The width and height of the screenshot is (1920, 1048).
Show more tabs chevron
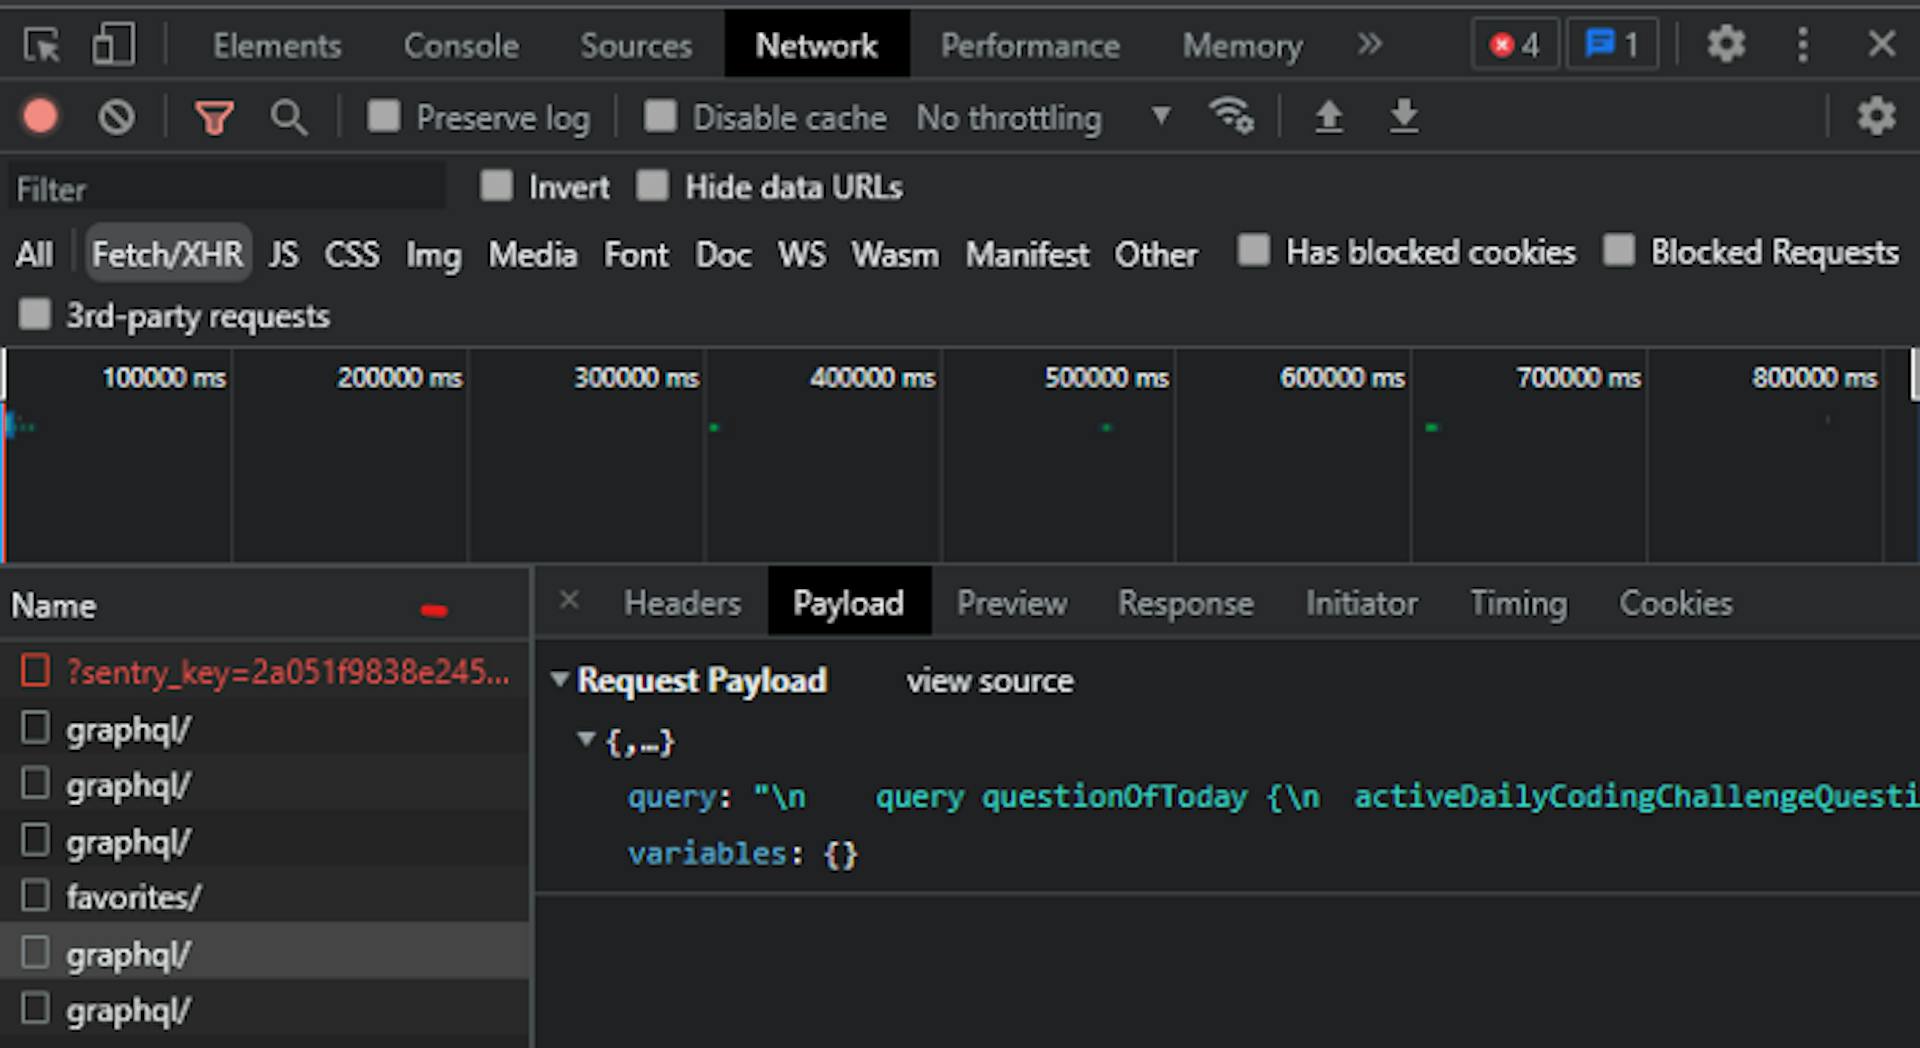(x=1370, y=44)
